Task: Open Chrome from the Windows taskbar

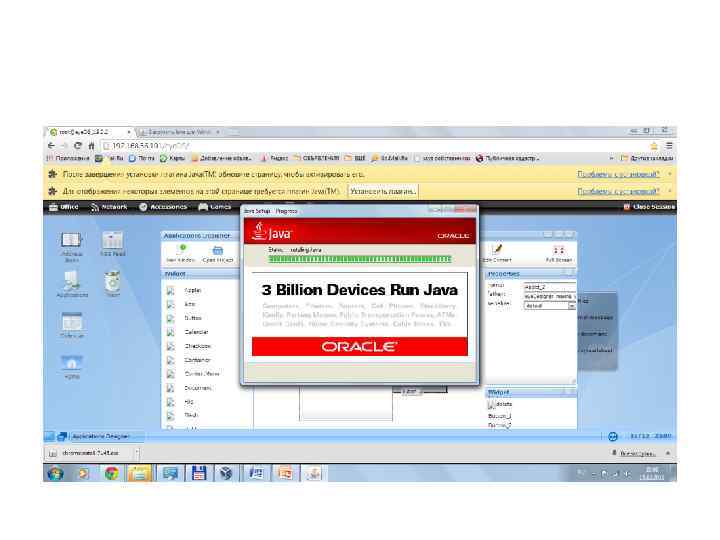Action: point(112,473)
